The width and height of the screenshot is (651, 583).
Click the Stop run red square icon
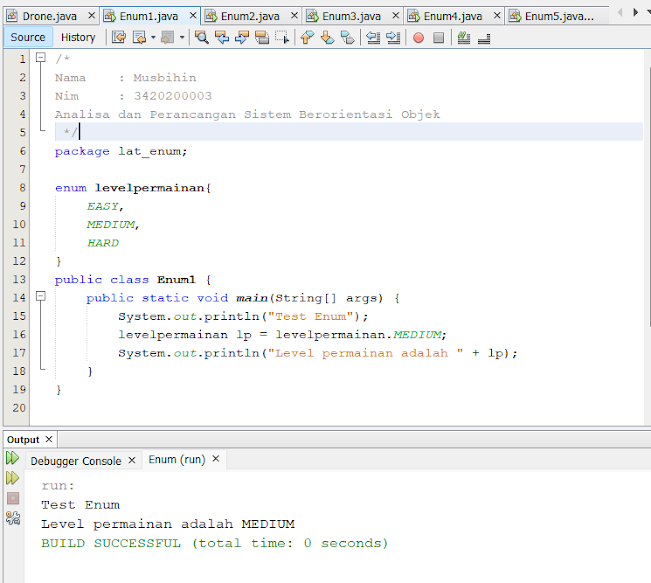13,498
